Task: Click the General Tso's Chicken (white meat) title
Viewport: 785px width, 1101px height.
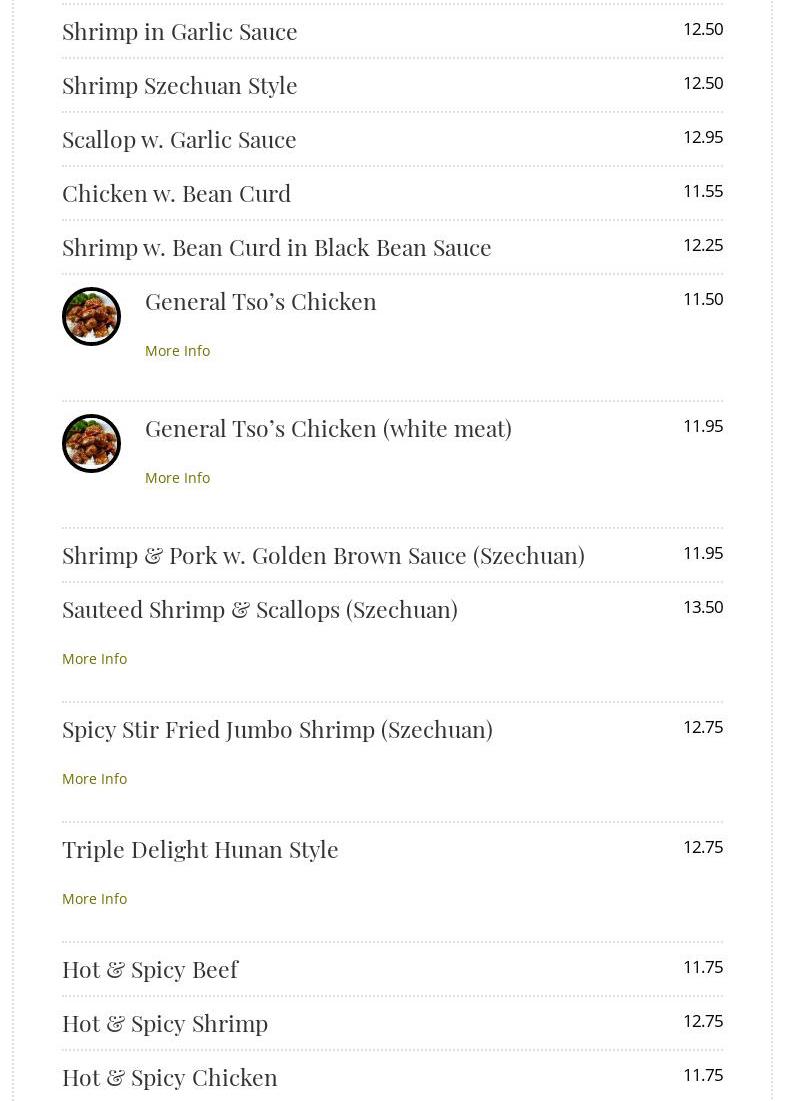Action: click(328, 428)
